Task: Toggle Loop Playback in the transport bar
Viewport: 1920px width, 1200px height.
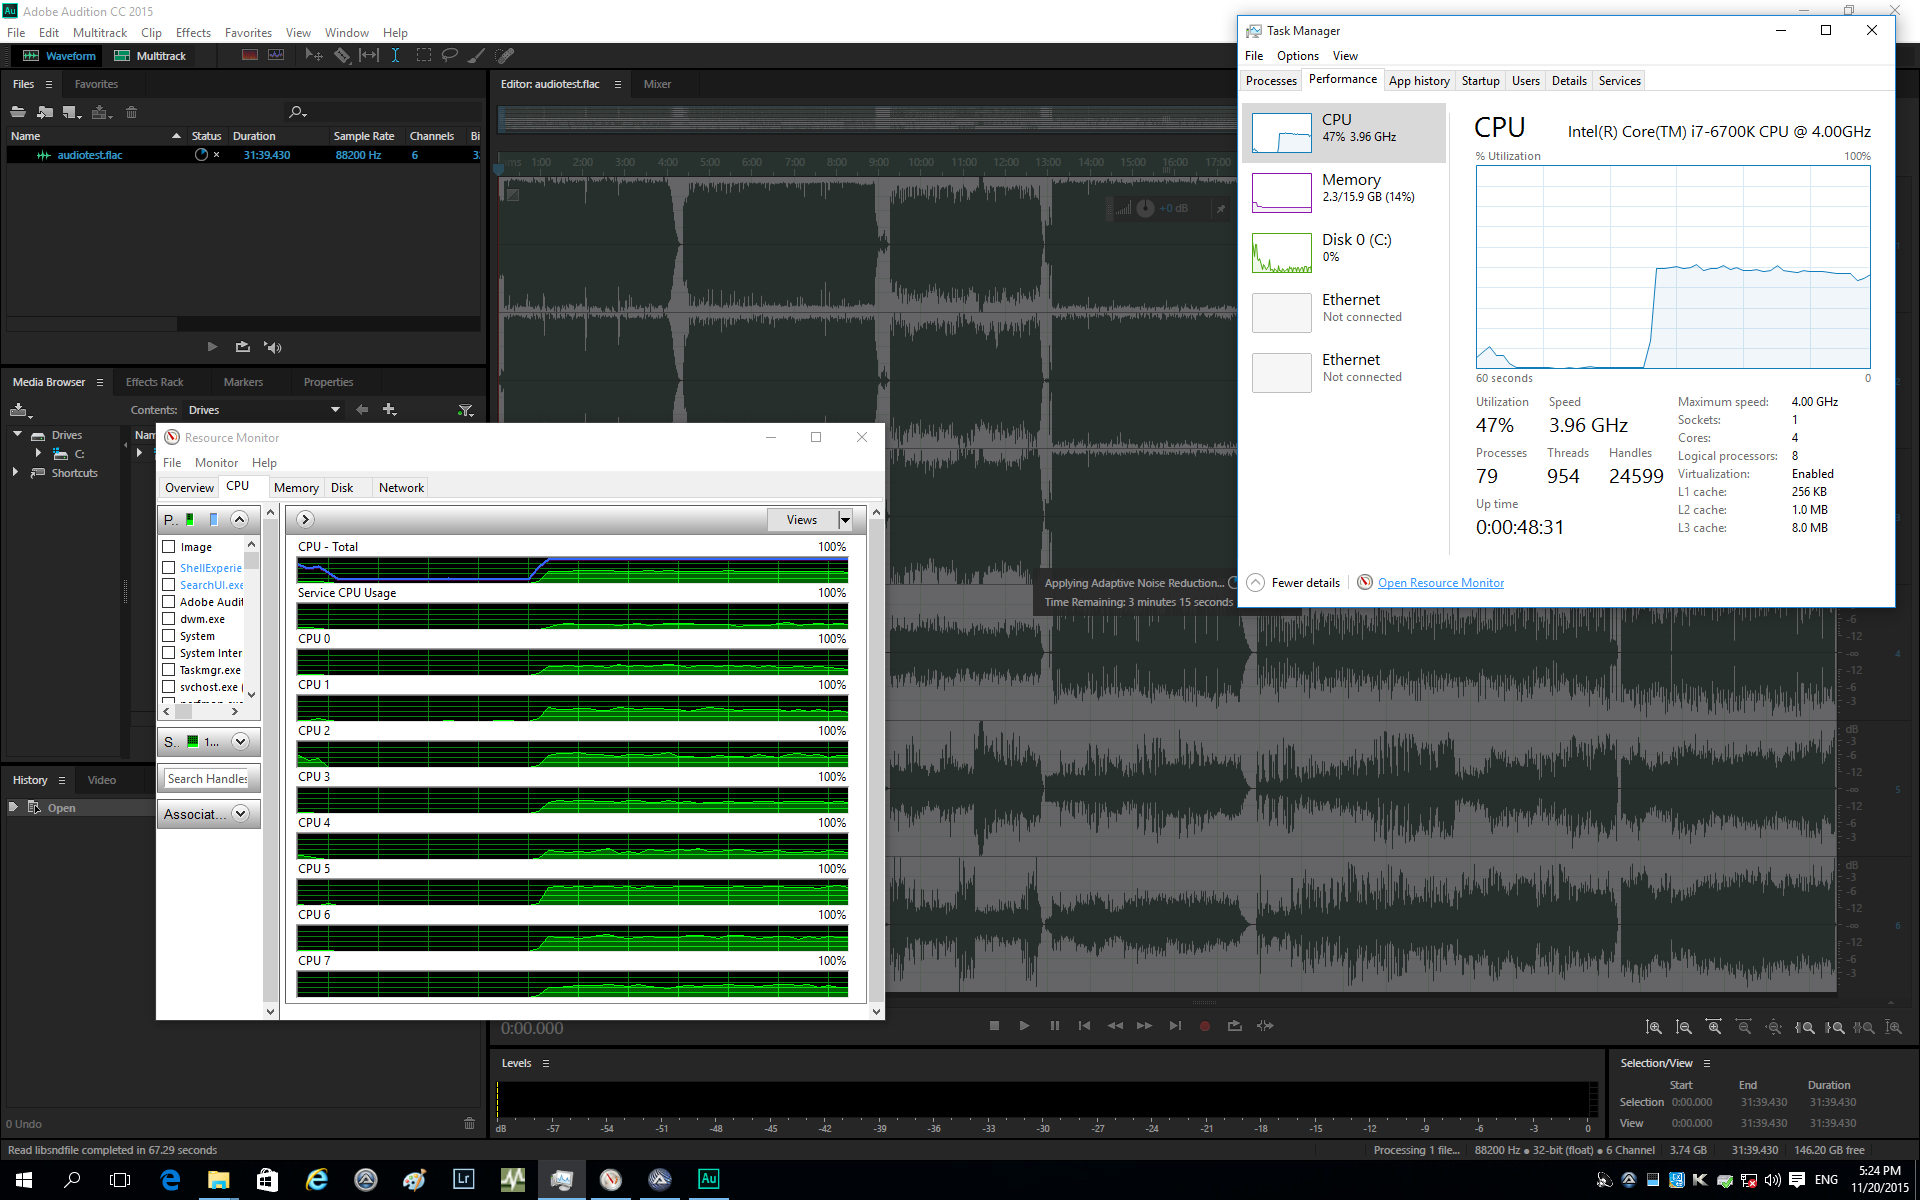Action: tap(1234, 1026)
